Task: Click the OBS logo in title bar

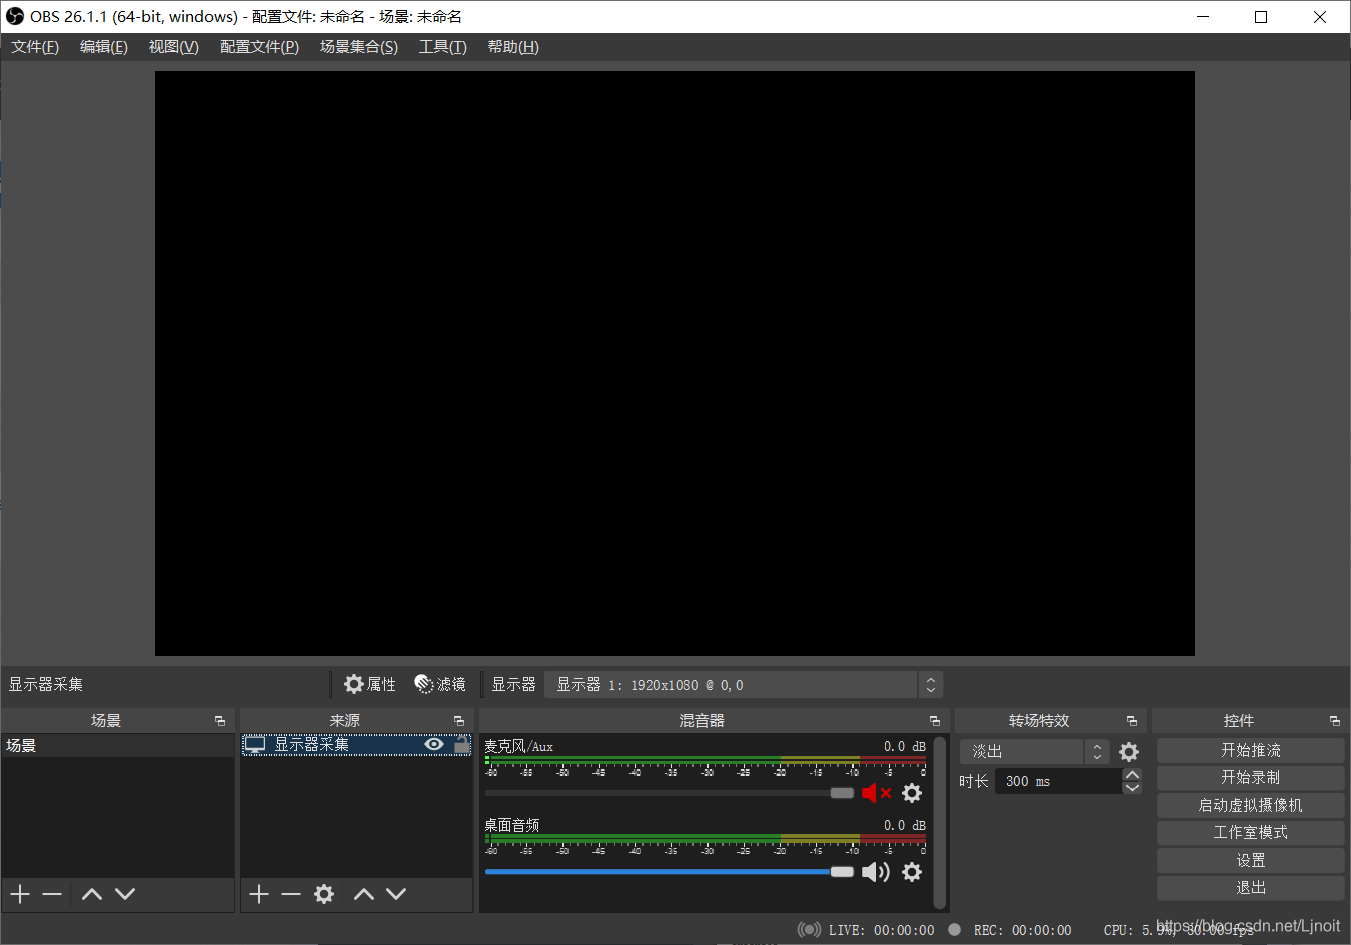Action: (15, 16)
